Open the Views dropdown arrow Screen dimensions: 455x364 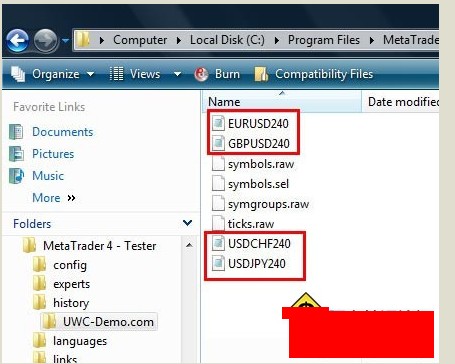177,74
